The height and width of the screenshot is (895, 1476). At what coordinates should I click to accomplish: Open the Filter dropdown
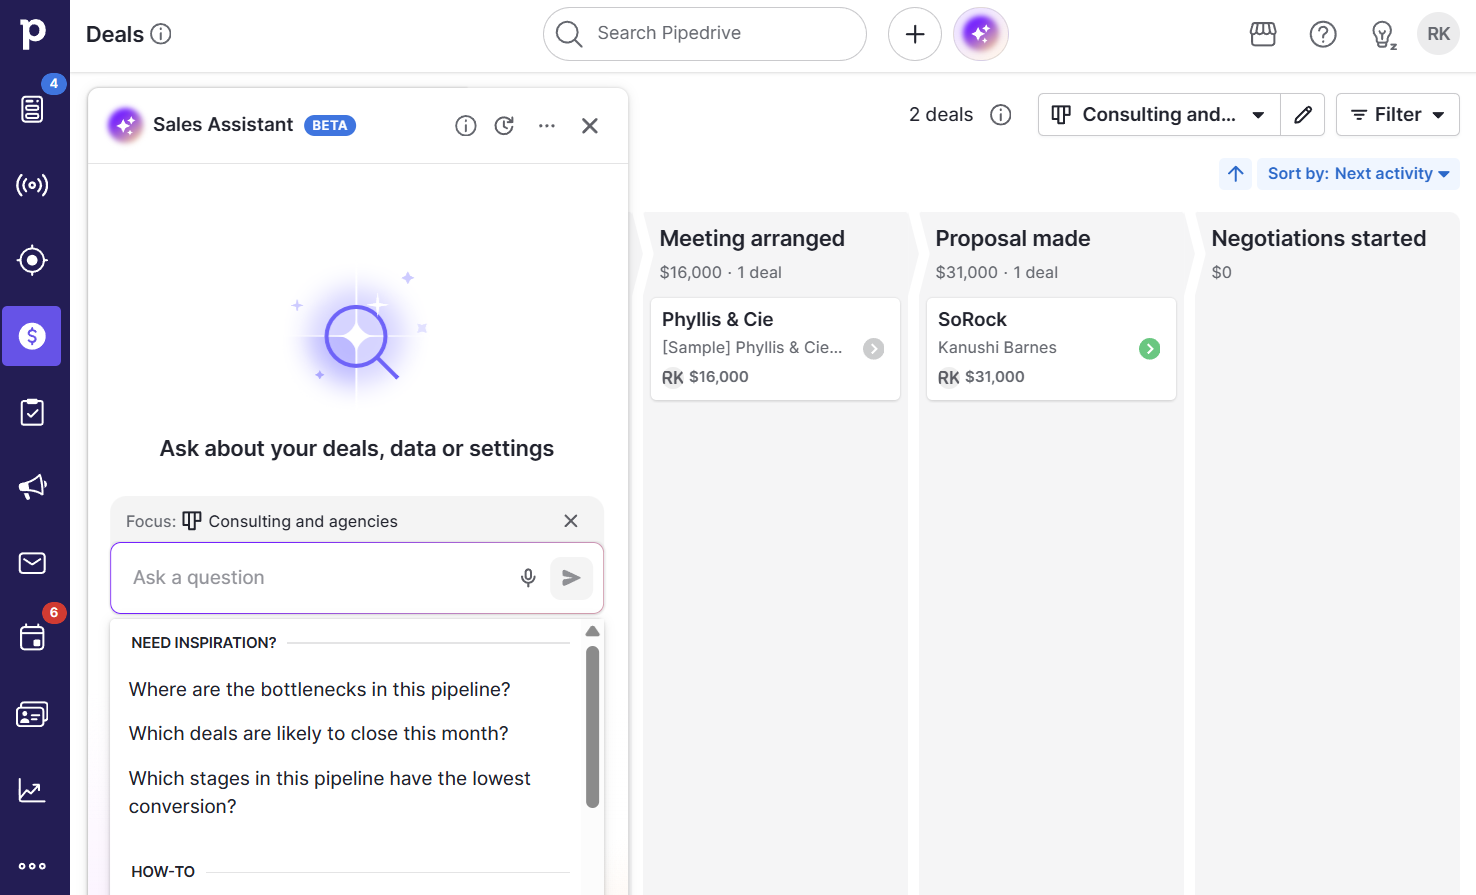(1397, 114)
